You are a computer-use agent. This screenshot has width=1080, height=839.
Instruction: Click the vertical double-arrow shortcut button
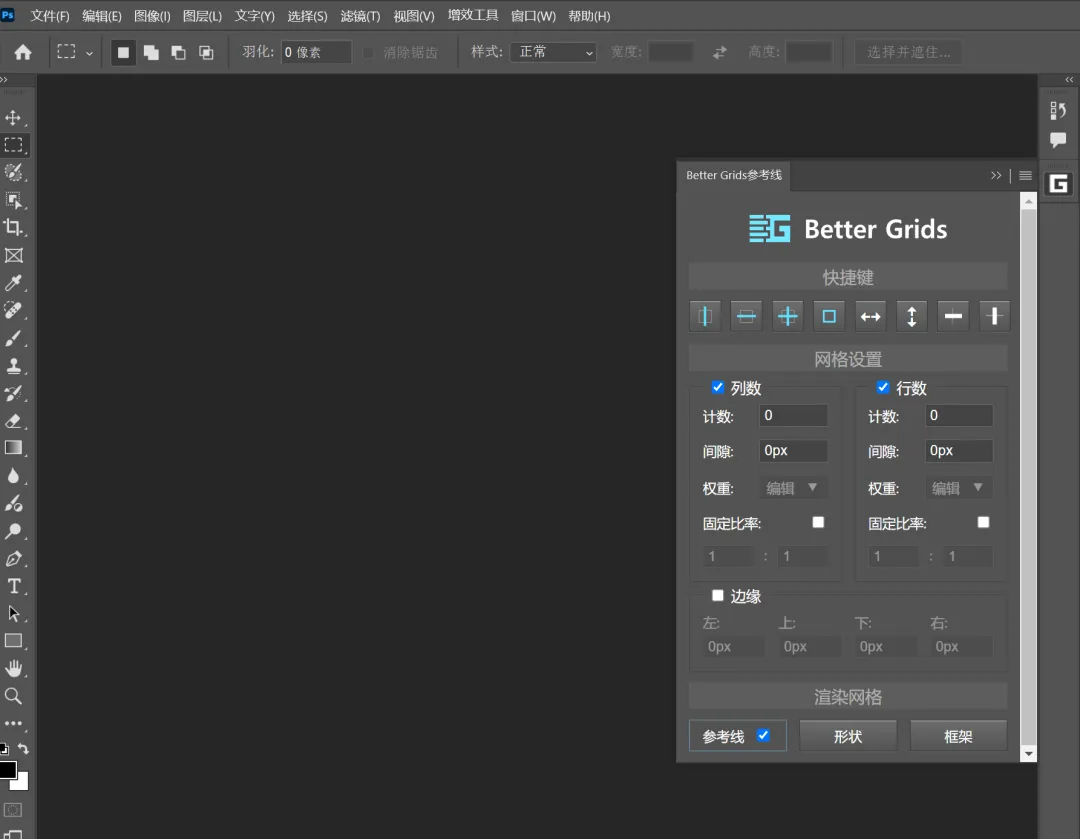point(912,316)
